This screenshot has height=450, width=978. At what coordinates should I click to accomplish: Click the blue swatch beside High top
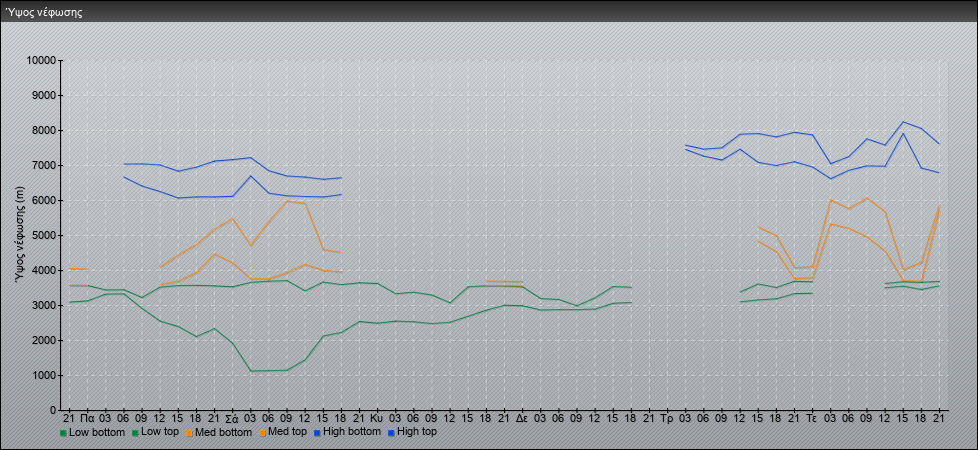coord(390,433)
